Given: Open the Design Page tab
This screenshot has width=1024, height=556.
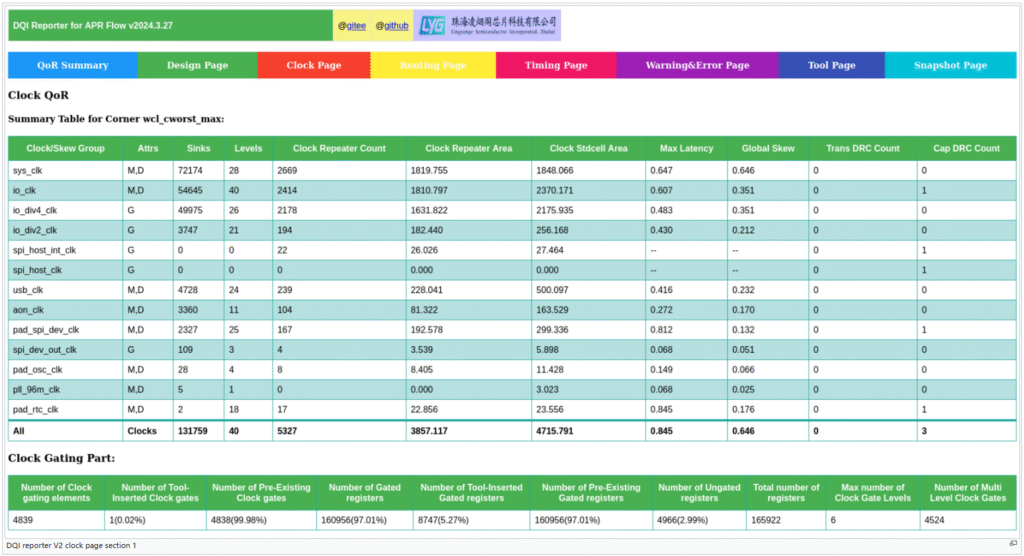Looking at the screenshot, I should [x=197, y=65].
